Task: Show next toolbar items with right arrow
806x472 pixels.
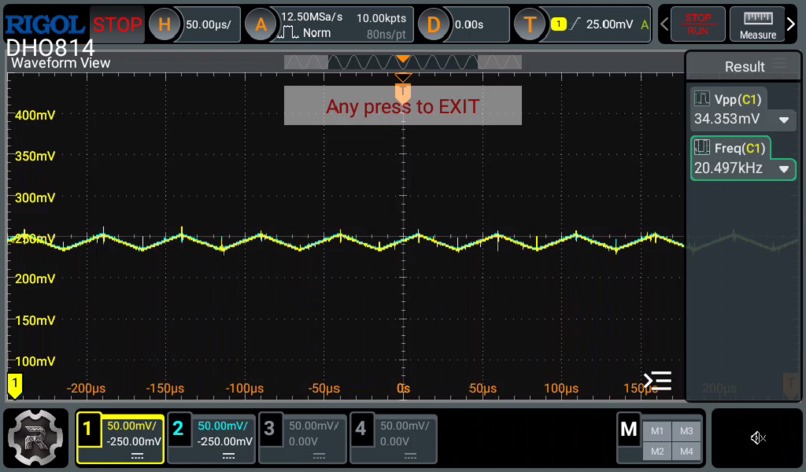Action: tap(791, 24)
